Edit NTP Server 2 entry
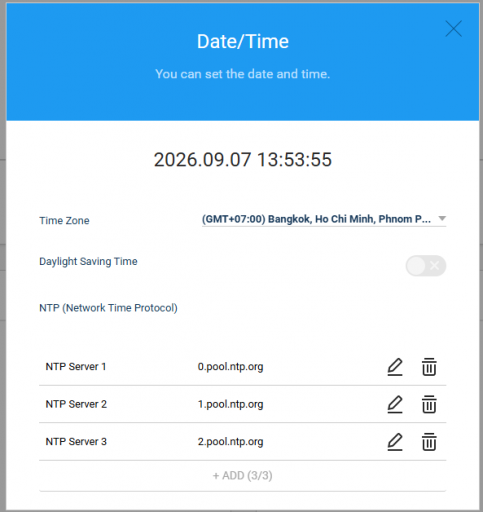 (x=395, y=404)
